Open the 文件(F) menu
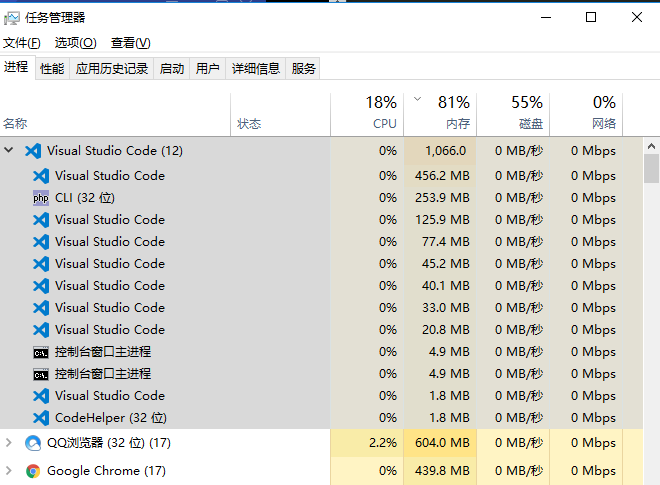 [x=22, y=43]
